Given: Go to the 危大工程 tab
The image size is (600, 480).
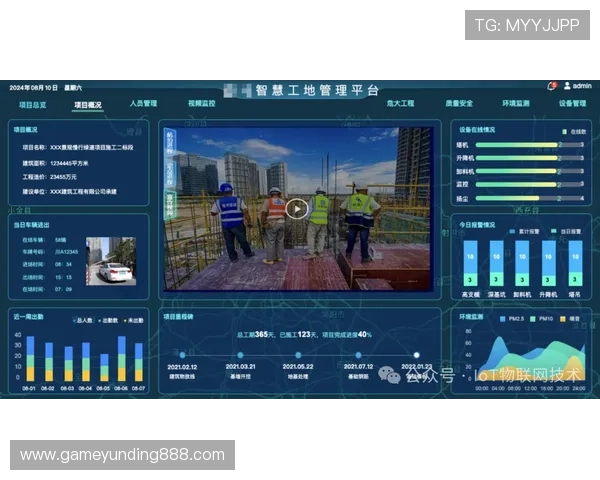Looking at the screenshot, I should 400,104.
